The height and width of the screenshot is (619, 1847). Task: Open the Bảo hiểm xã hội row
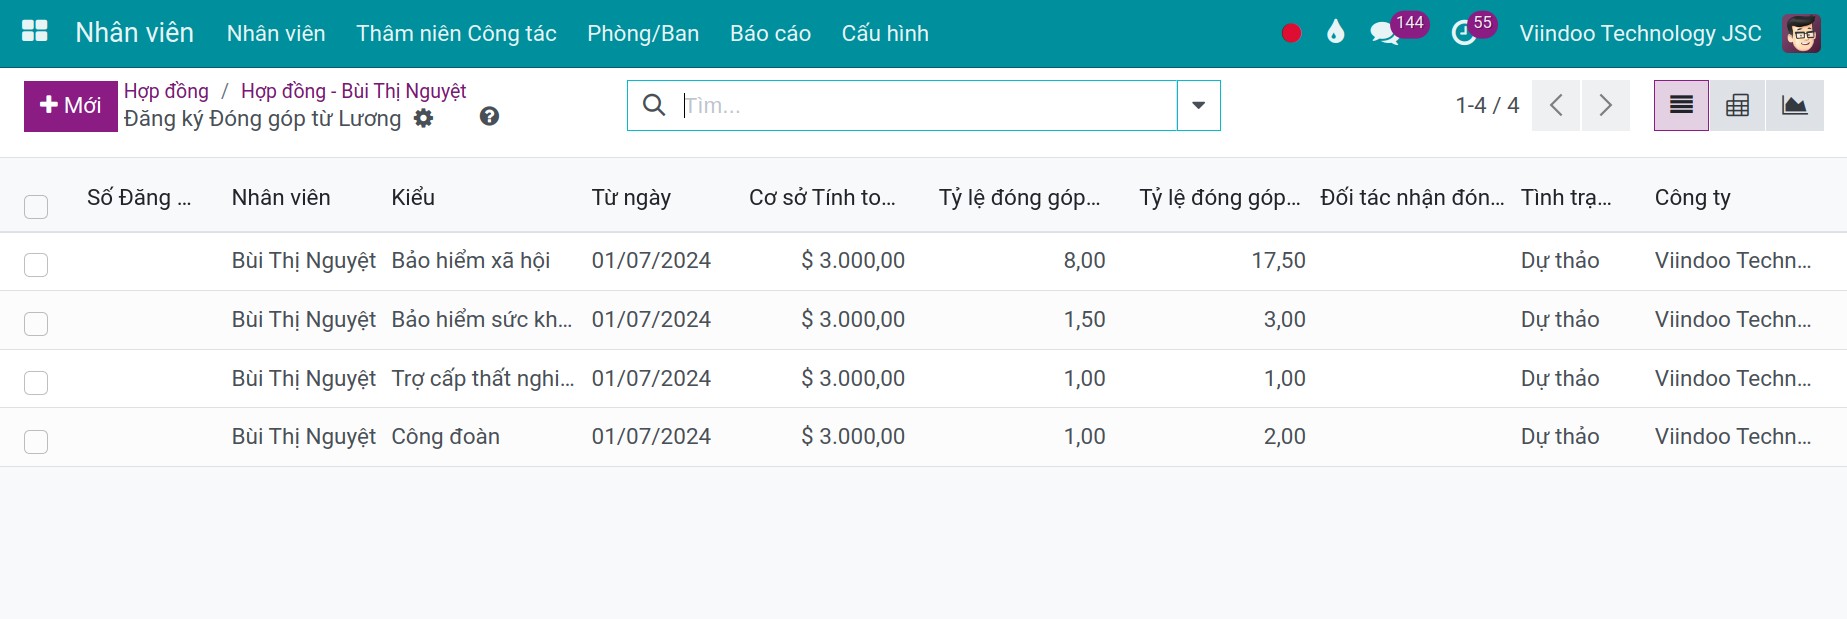(x=923, y=262)
